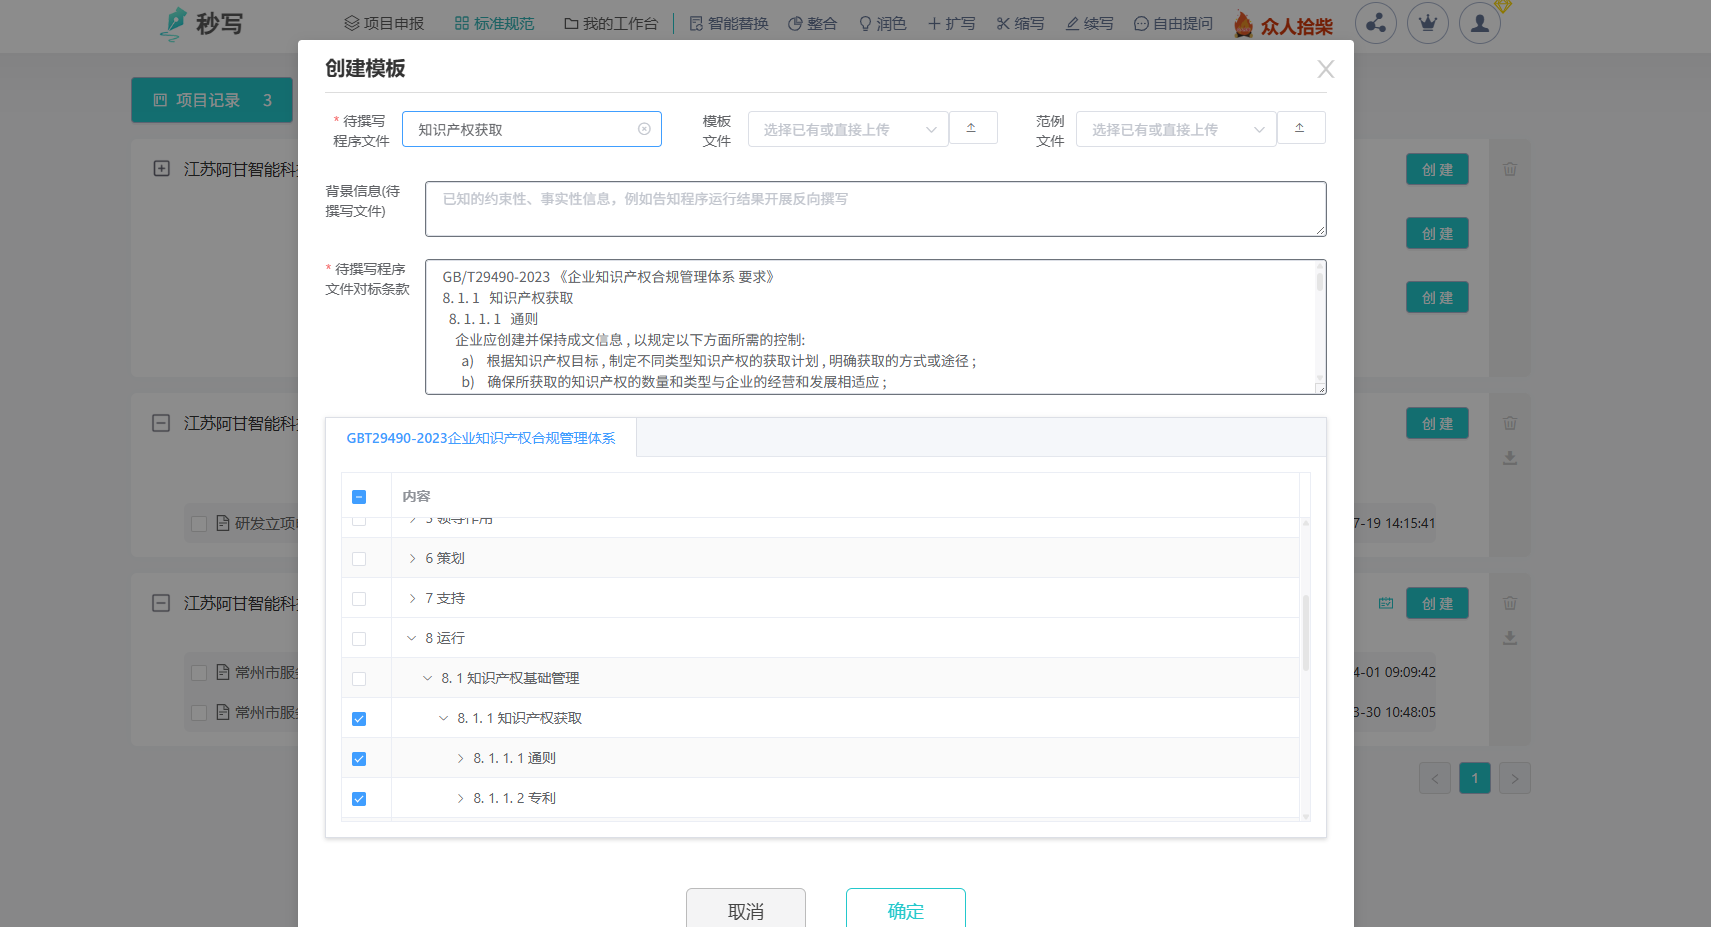Screen dimensions: 1711x927
Task: Collapse the 8 运行 tree node
Action: (x=411, y=637)
